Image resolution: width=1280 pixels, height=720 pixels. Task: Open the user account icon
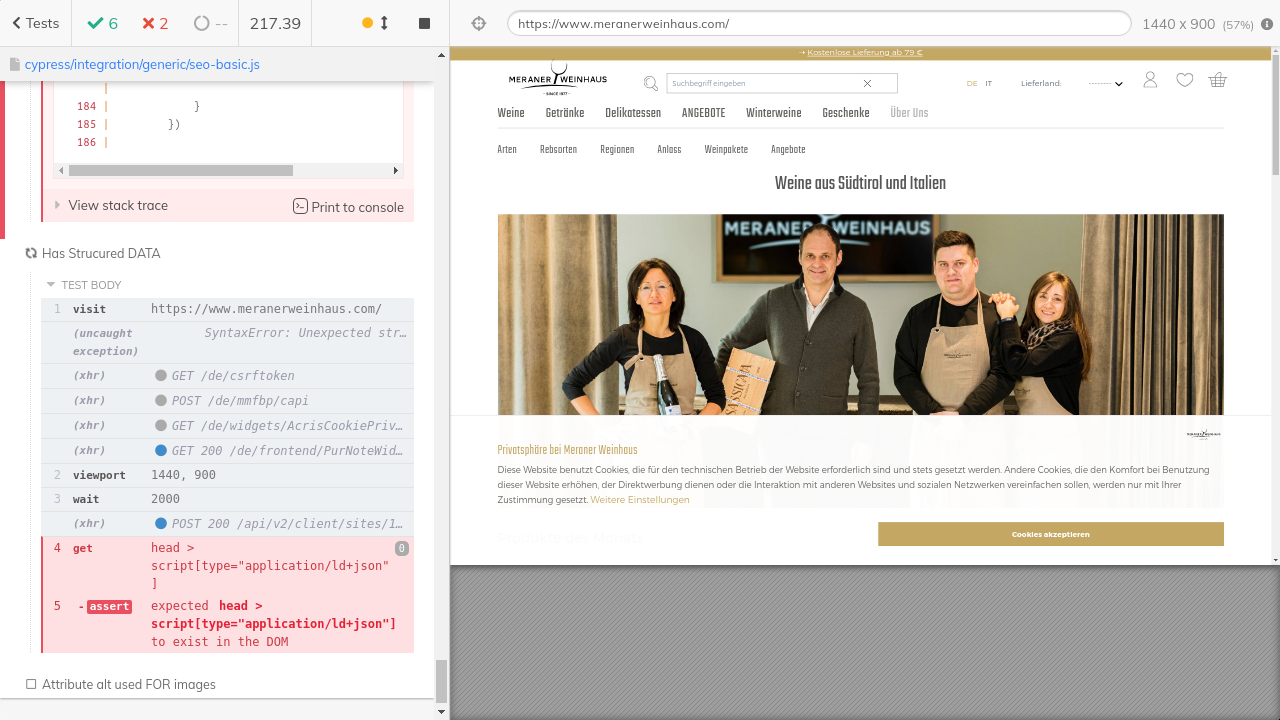pos(1150,80)
